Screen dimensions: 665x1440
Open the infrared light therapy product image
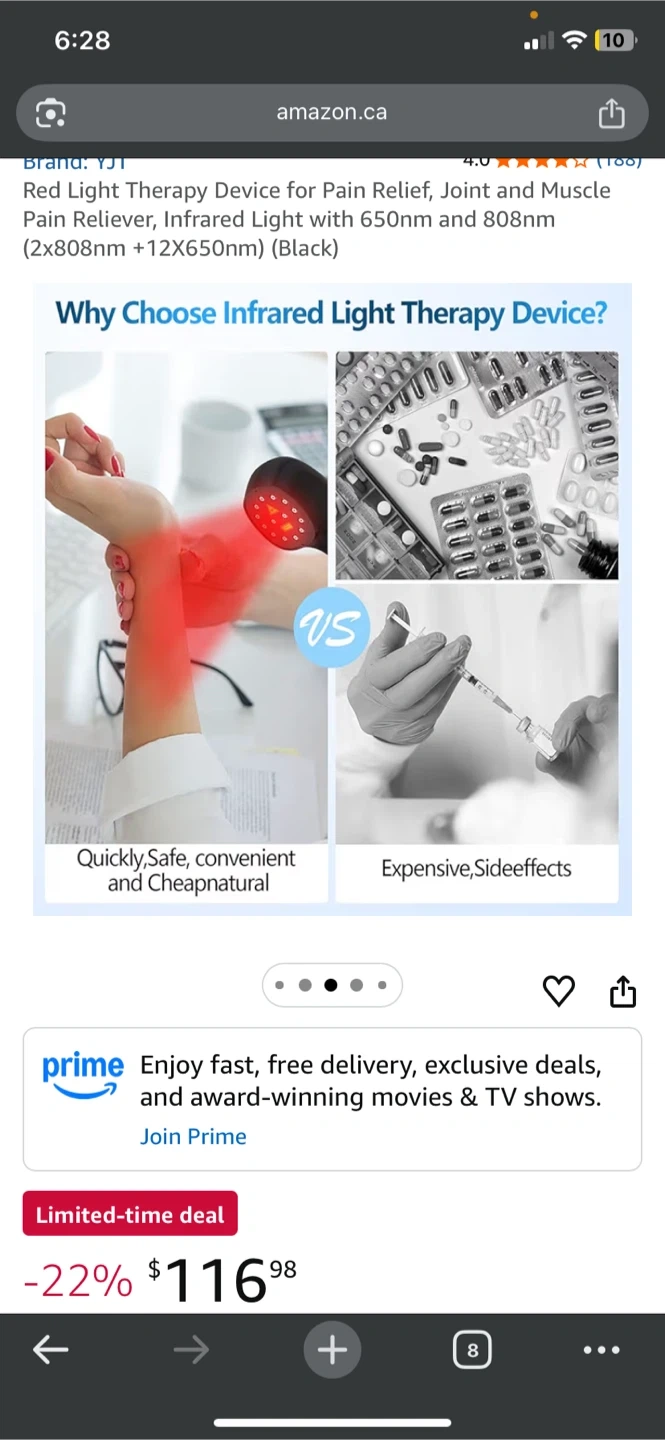click(x=332, y=599)
